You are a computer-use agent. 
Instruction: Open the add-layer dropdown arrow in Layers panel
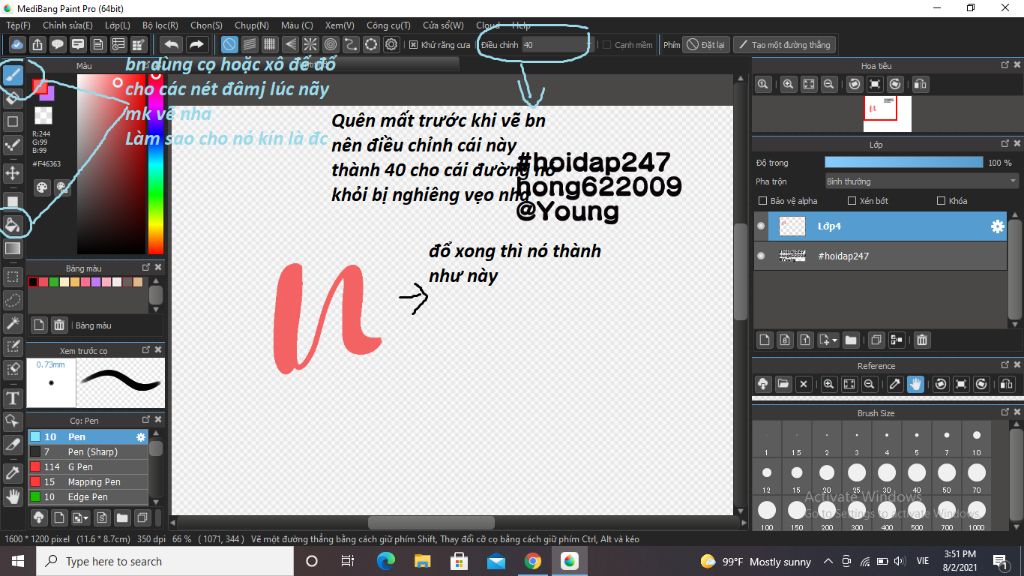click(x=833, y=341)
